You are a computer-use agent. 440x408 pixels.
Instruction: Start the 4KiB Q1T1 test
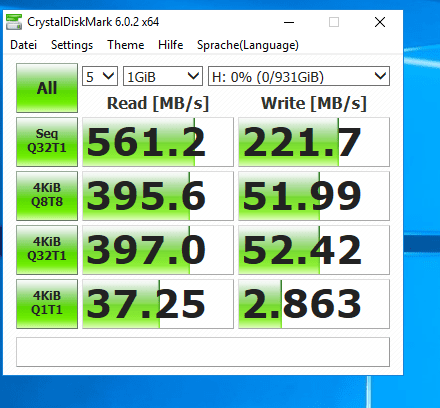point(47,304)
